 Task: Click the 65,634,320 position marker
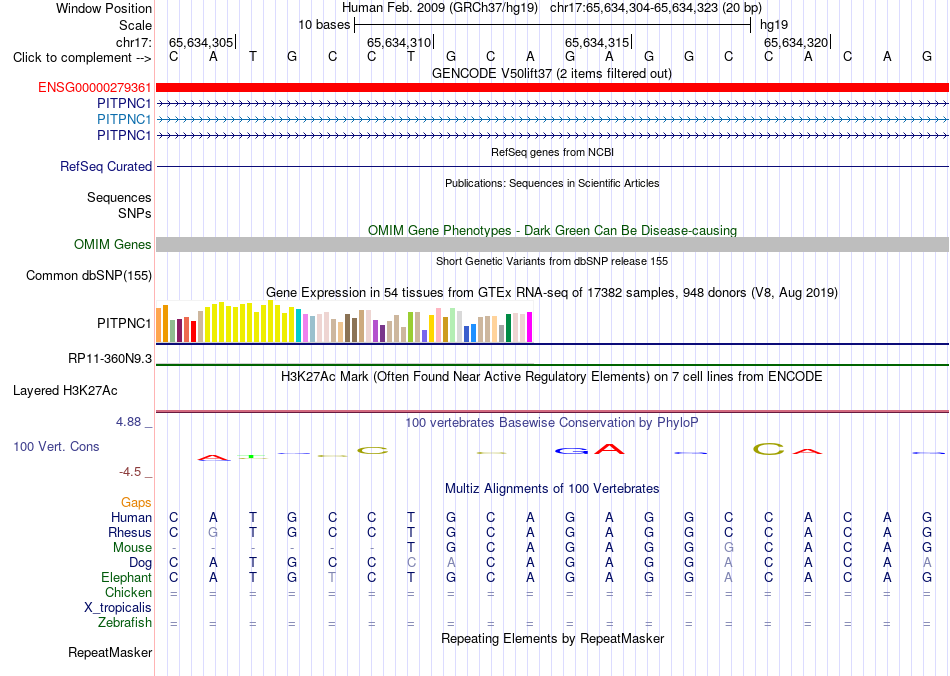pyautogui.click(x=796, y=42)
